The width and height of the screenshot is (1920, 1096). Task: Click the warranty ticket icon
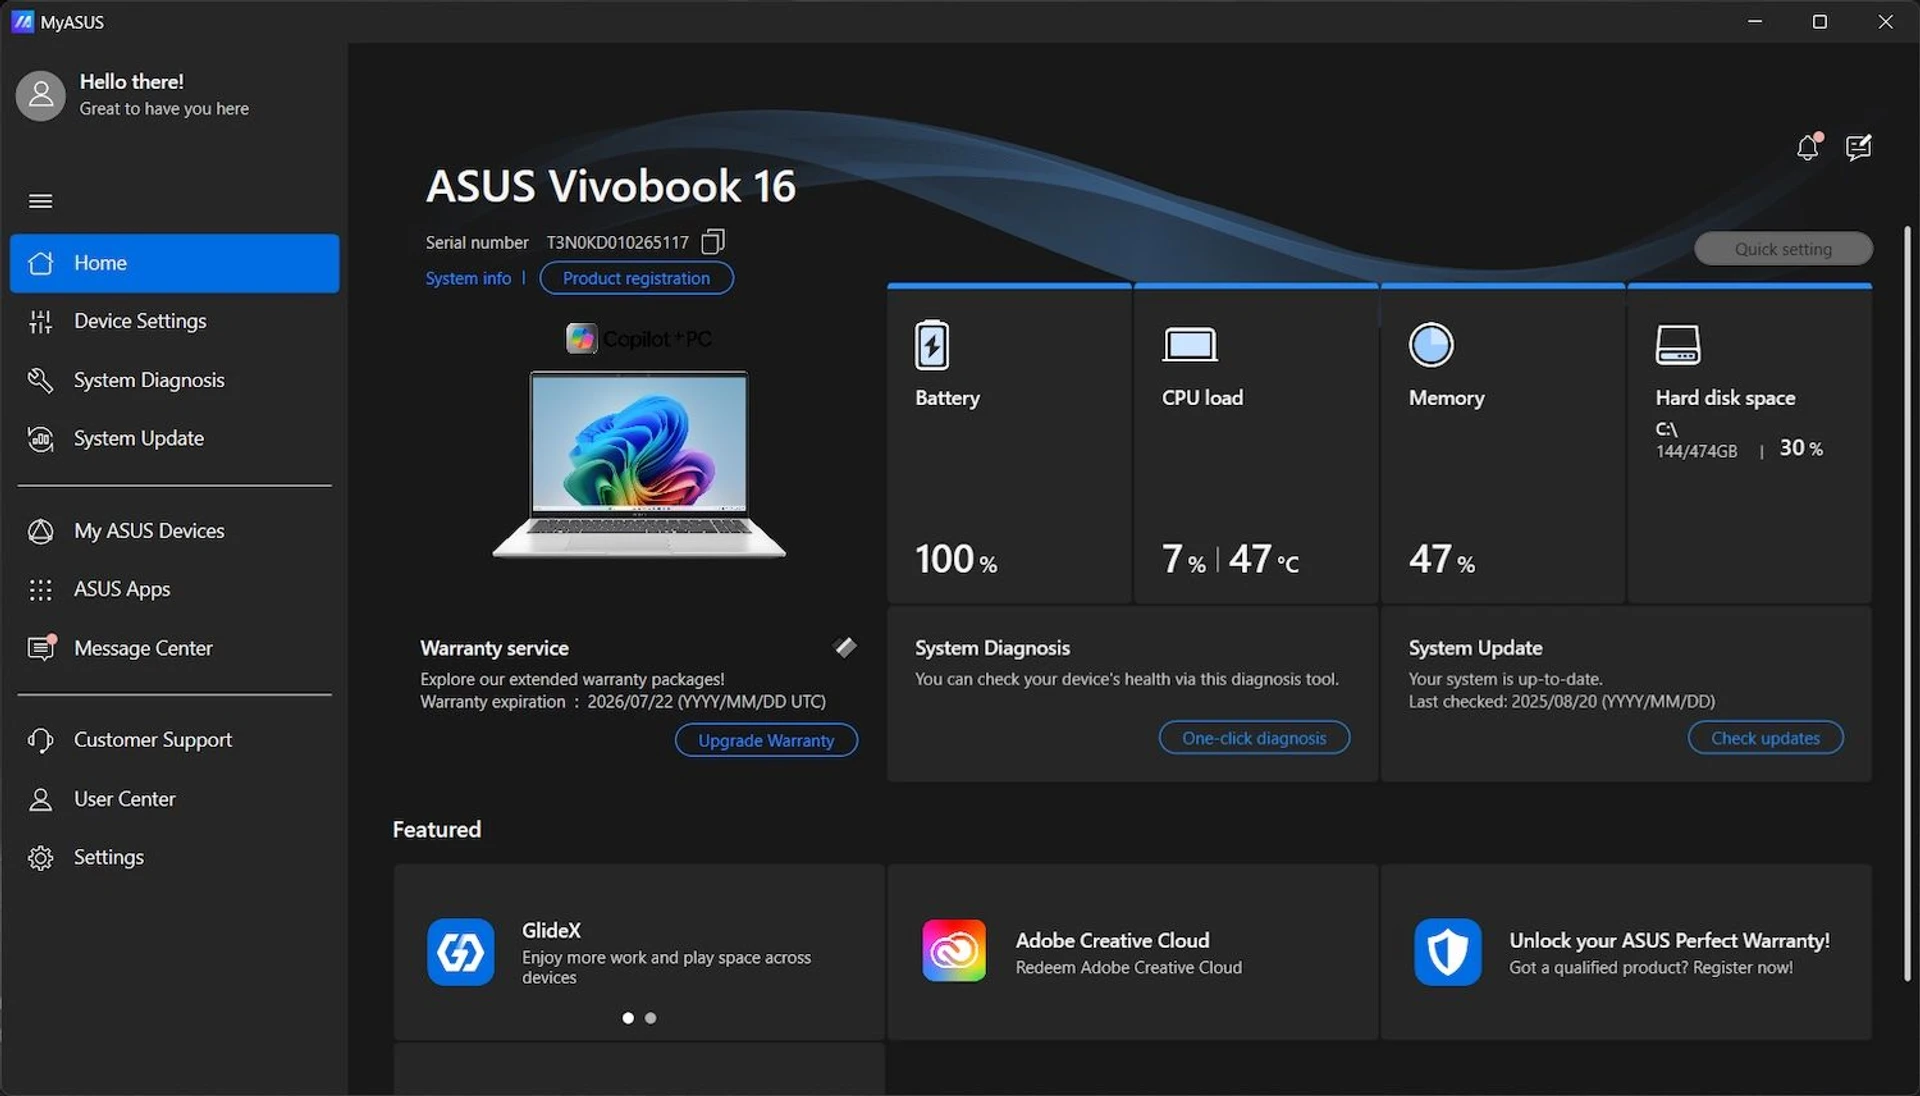click(846, 647)
